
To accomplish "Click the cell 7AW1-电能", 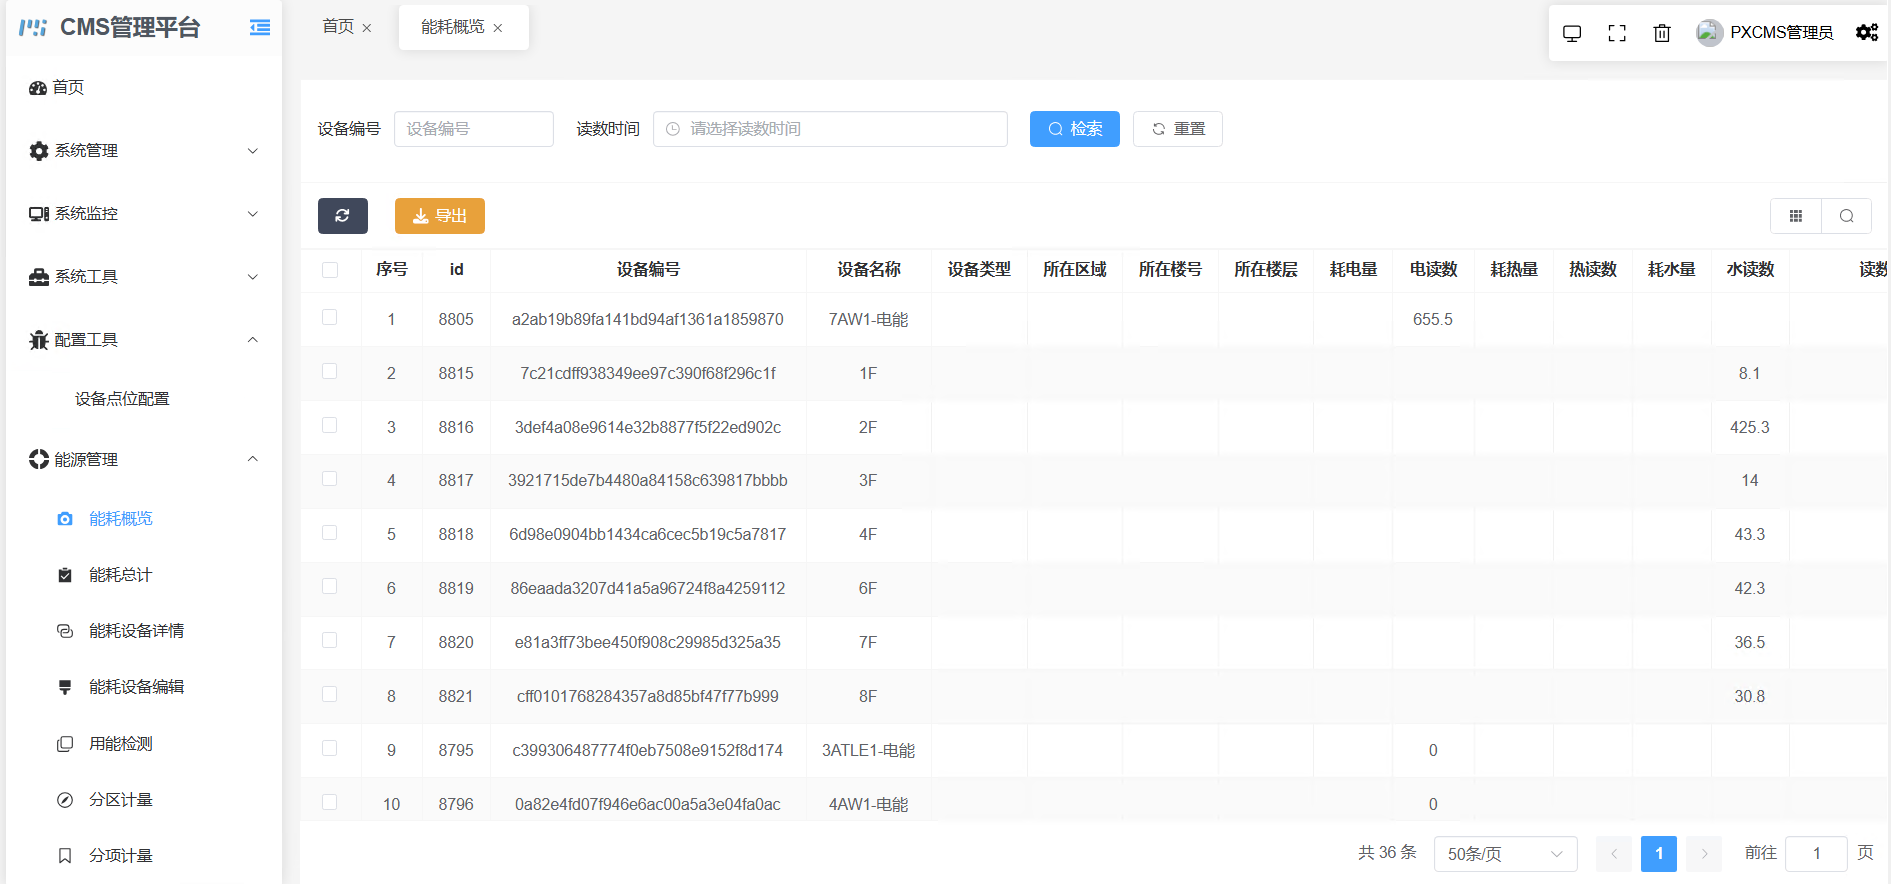I will [868, 320].
